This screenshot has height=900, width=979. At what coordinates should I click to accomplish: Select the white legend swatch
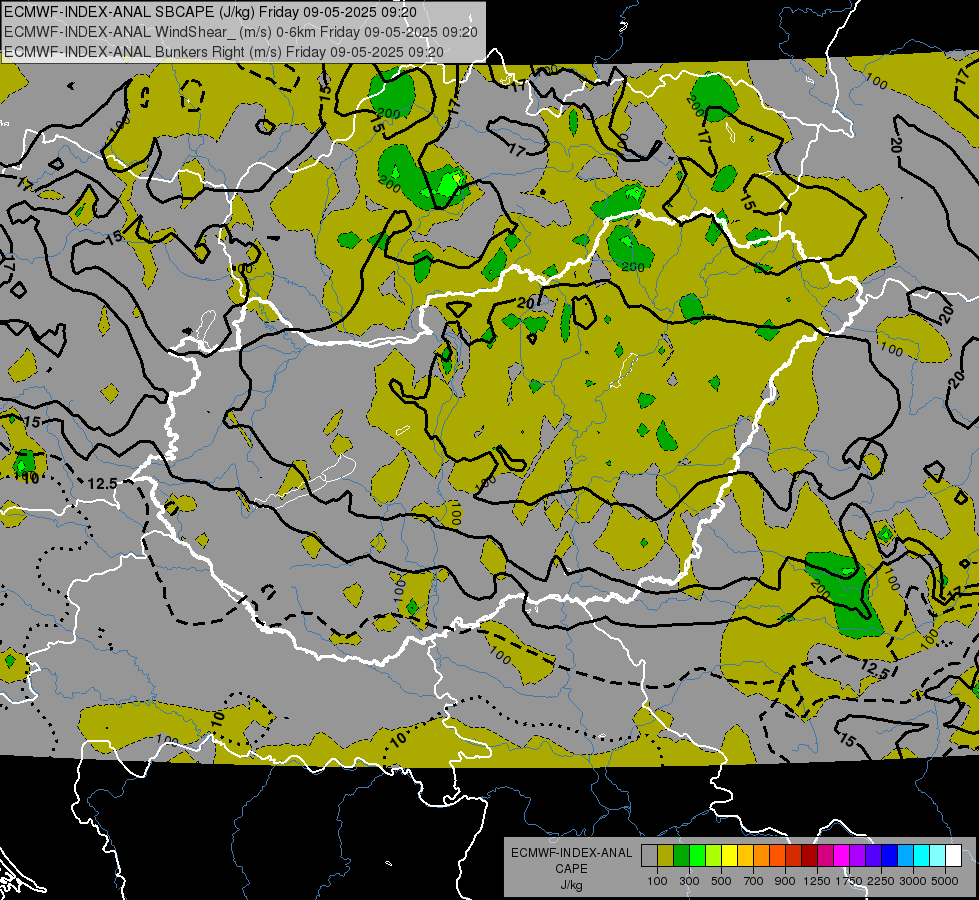pos(953,856)
